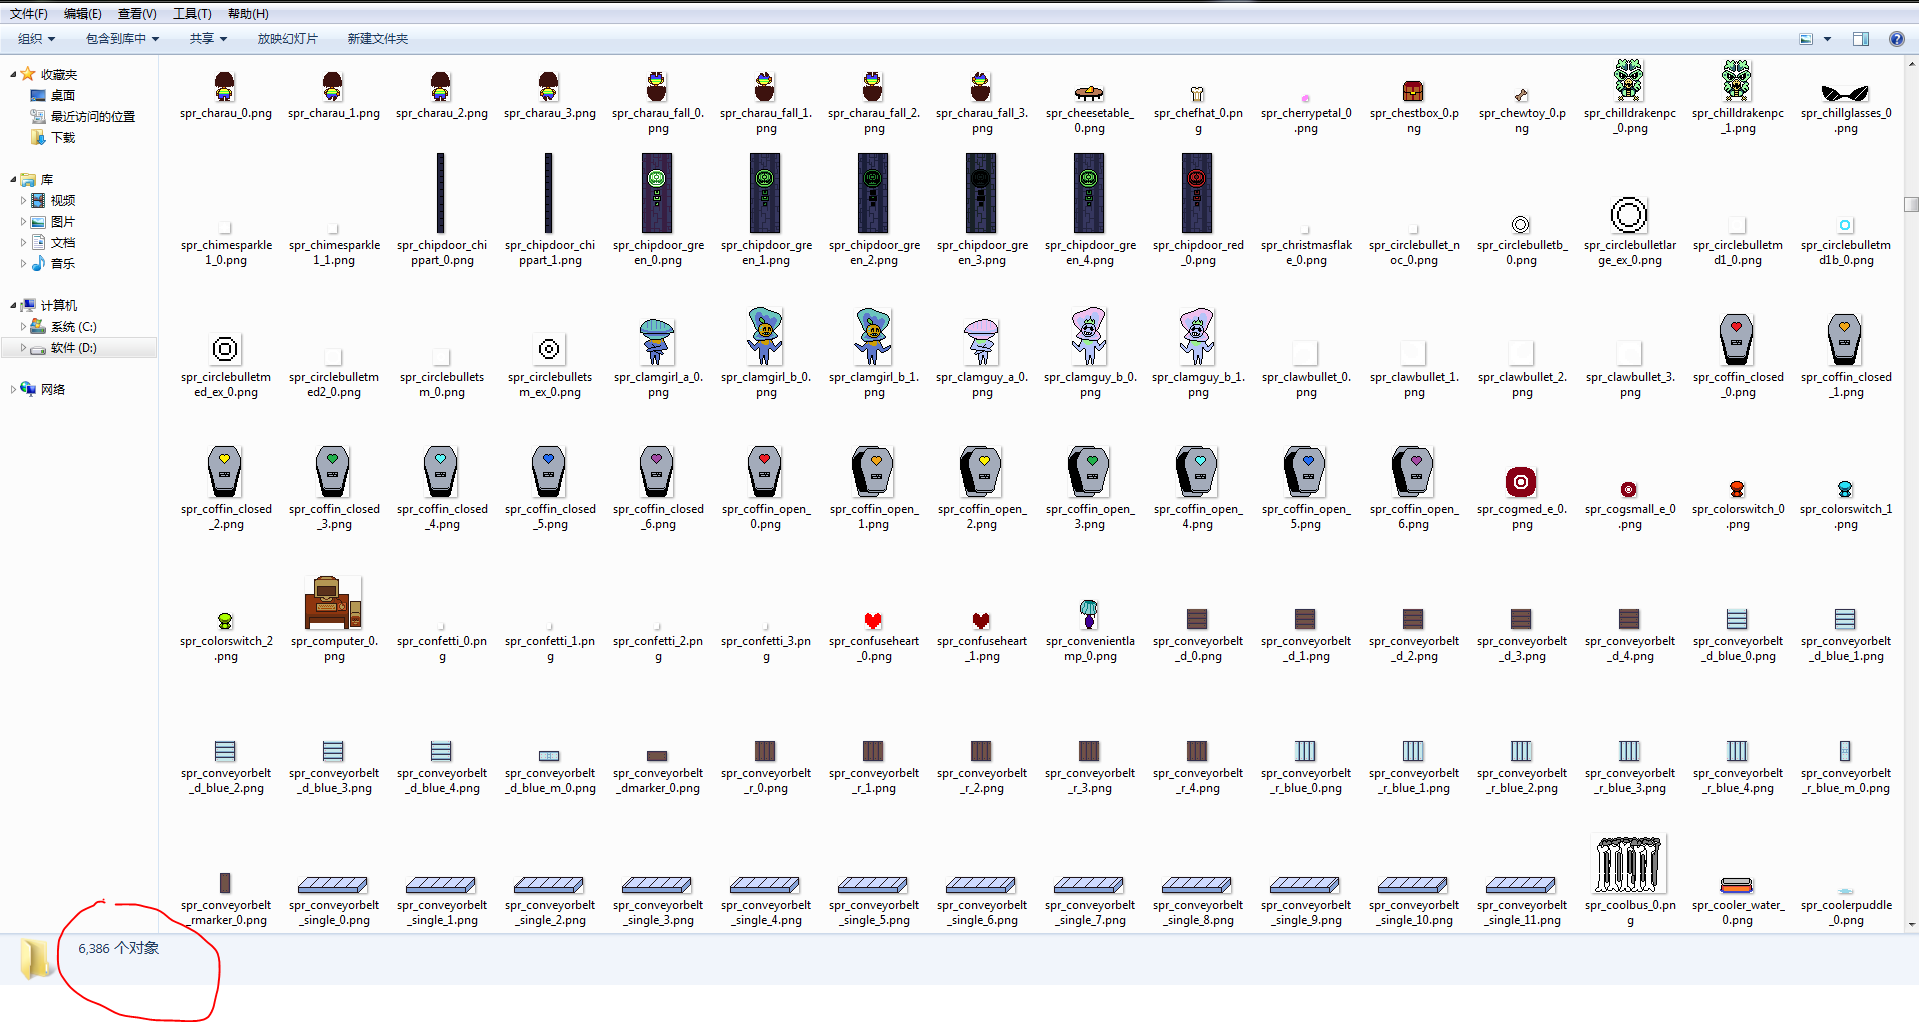The width and height of the screenshot is (1919, 1022).
Task: Open the view options dropdown arrow
Action: [x=1827, y=39]
